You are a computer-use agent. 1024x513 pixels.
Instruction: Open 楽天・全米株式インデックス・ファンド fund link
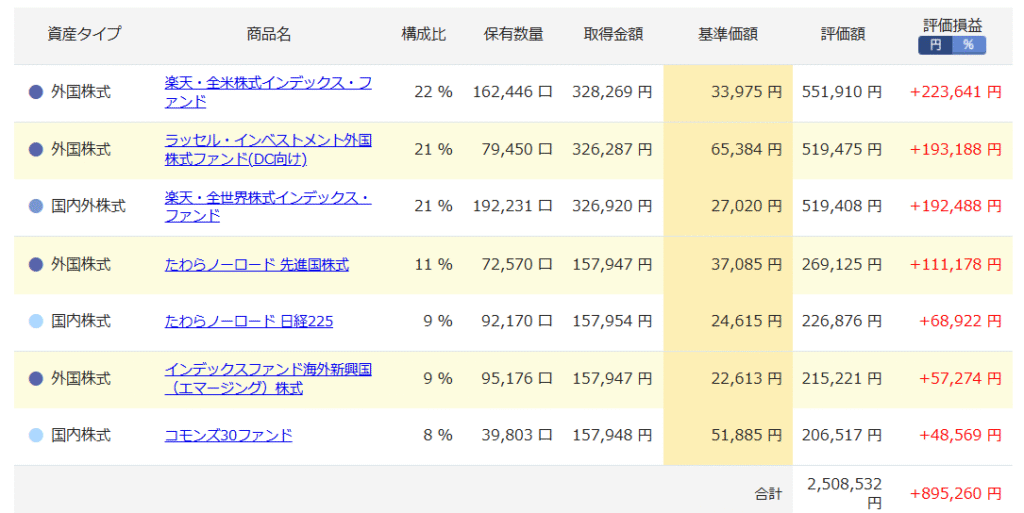pos(268,92)
